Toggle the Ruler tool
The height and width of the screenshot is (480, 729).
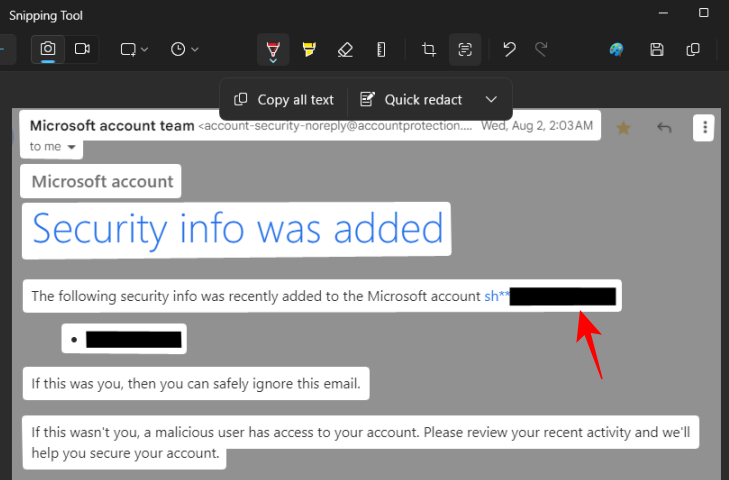coord(381,49)
